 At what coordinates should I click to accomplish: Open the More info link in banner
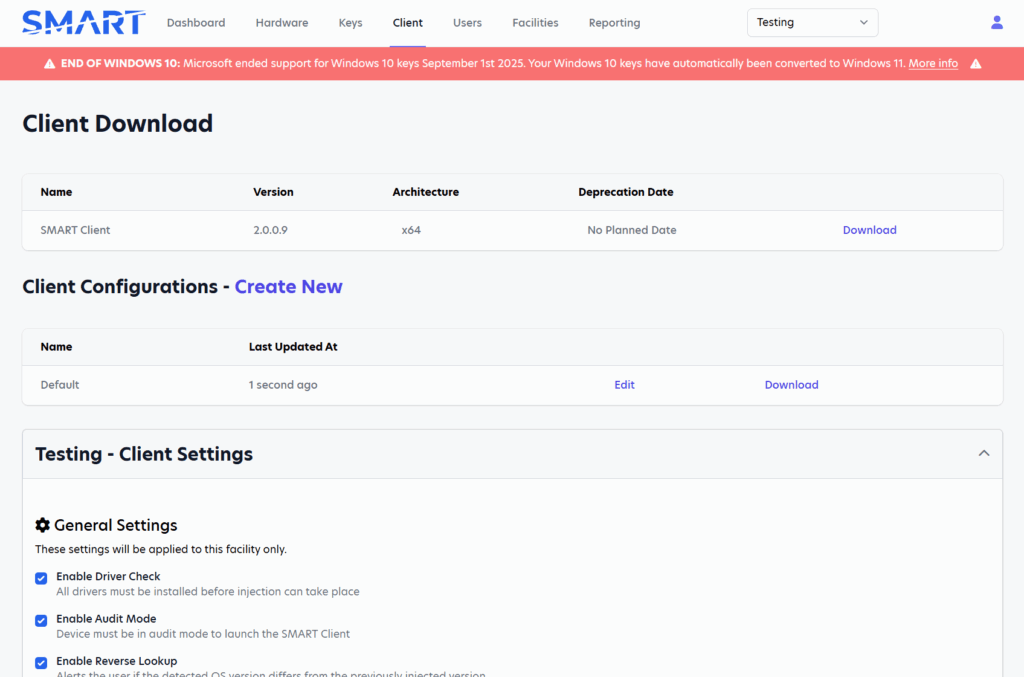pyautogui.click(x=933, y=63)
